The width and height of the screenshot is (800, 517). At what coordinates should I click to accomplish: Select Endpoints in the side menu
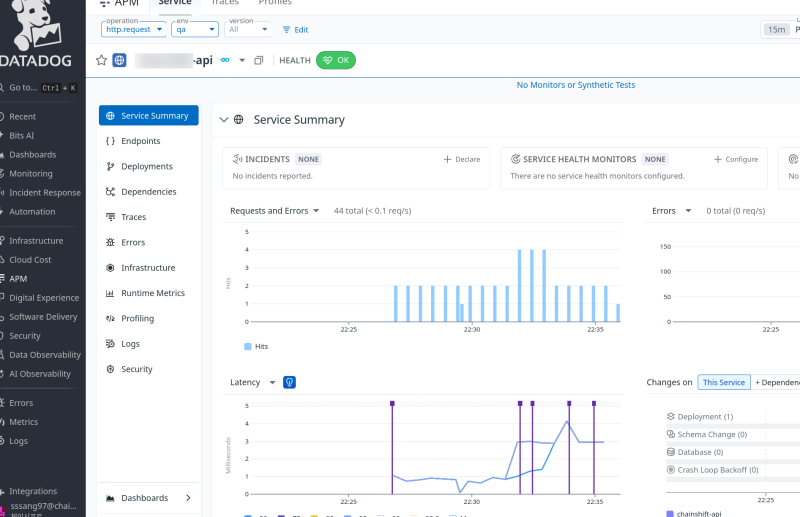point(140,141)
